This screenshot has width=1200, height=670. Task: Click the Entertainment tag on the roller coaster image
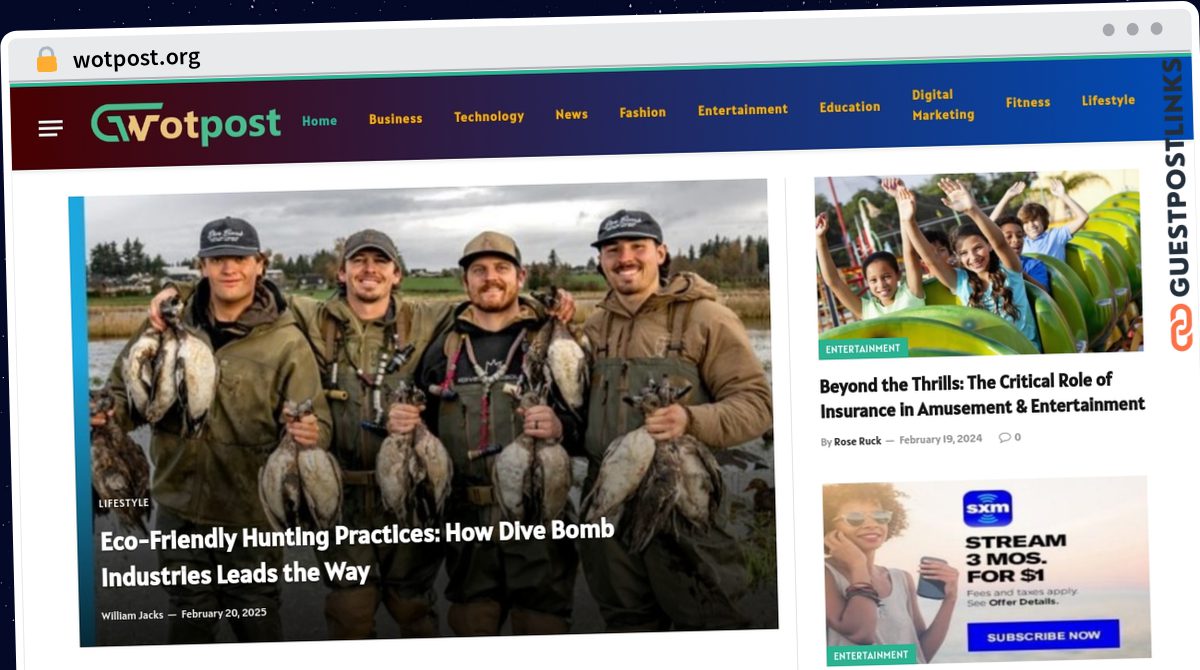(863, 349)
